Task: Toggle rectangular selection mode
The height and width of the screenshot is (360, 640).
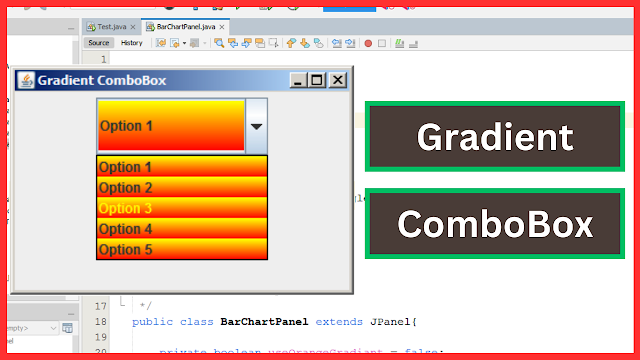Action: (x=273, y=43)
